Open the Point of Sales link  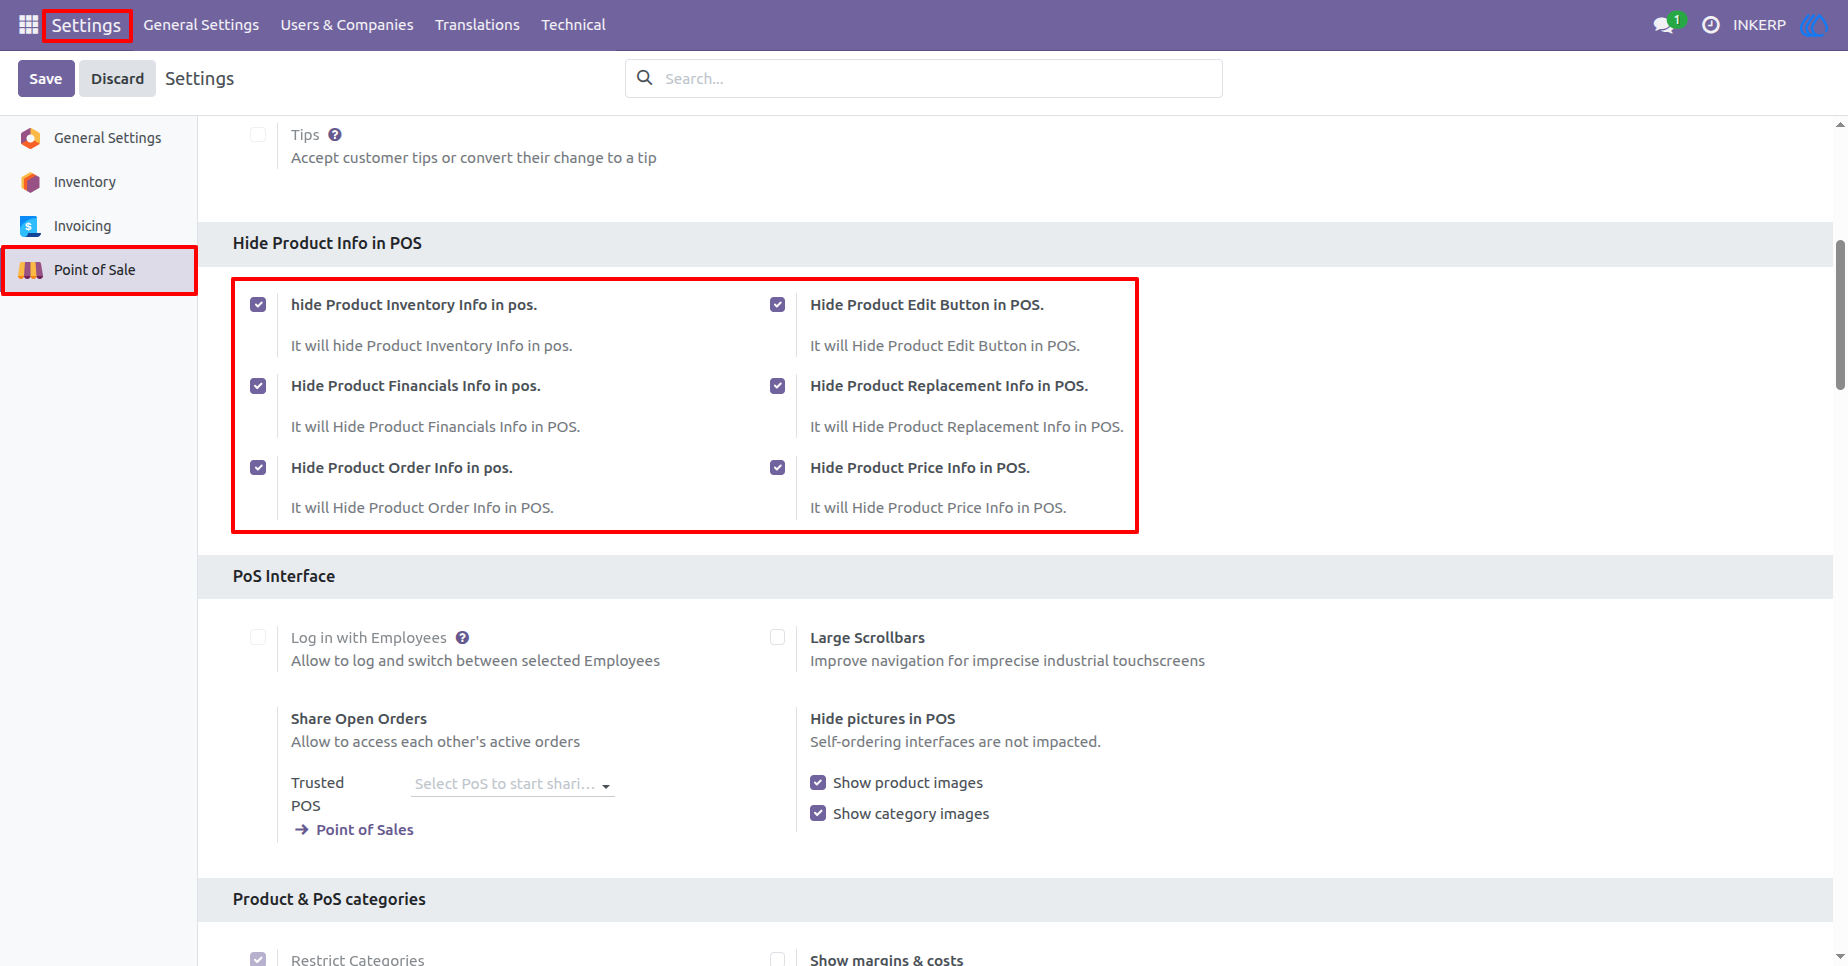(x=365, y=830)
